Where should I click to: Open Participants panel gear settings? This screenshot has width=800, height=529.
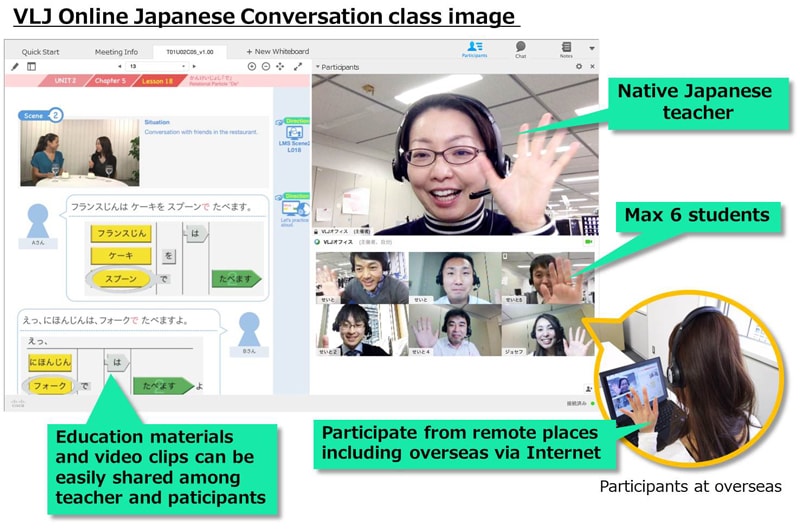pyautogui.click(x=579, y=67)
